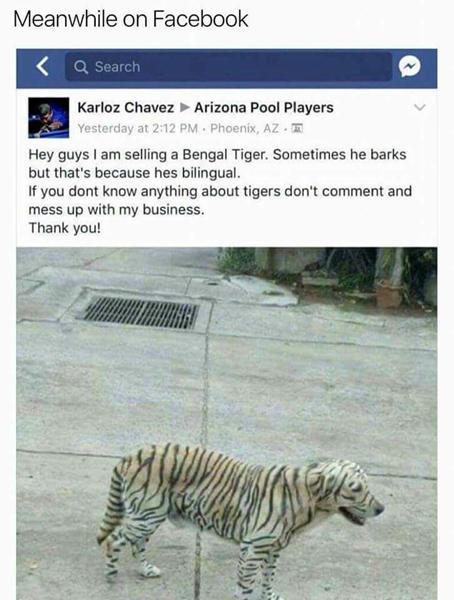Viewport: 454px width, 600px height.
Task: Click the Yesterday at 2:12 PM timestamp
Action: click(x=138, y=128)
